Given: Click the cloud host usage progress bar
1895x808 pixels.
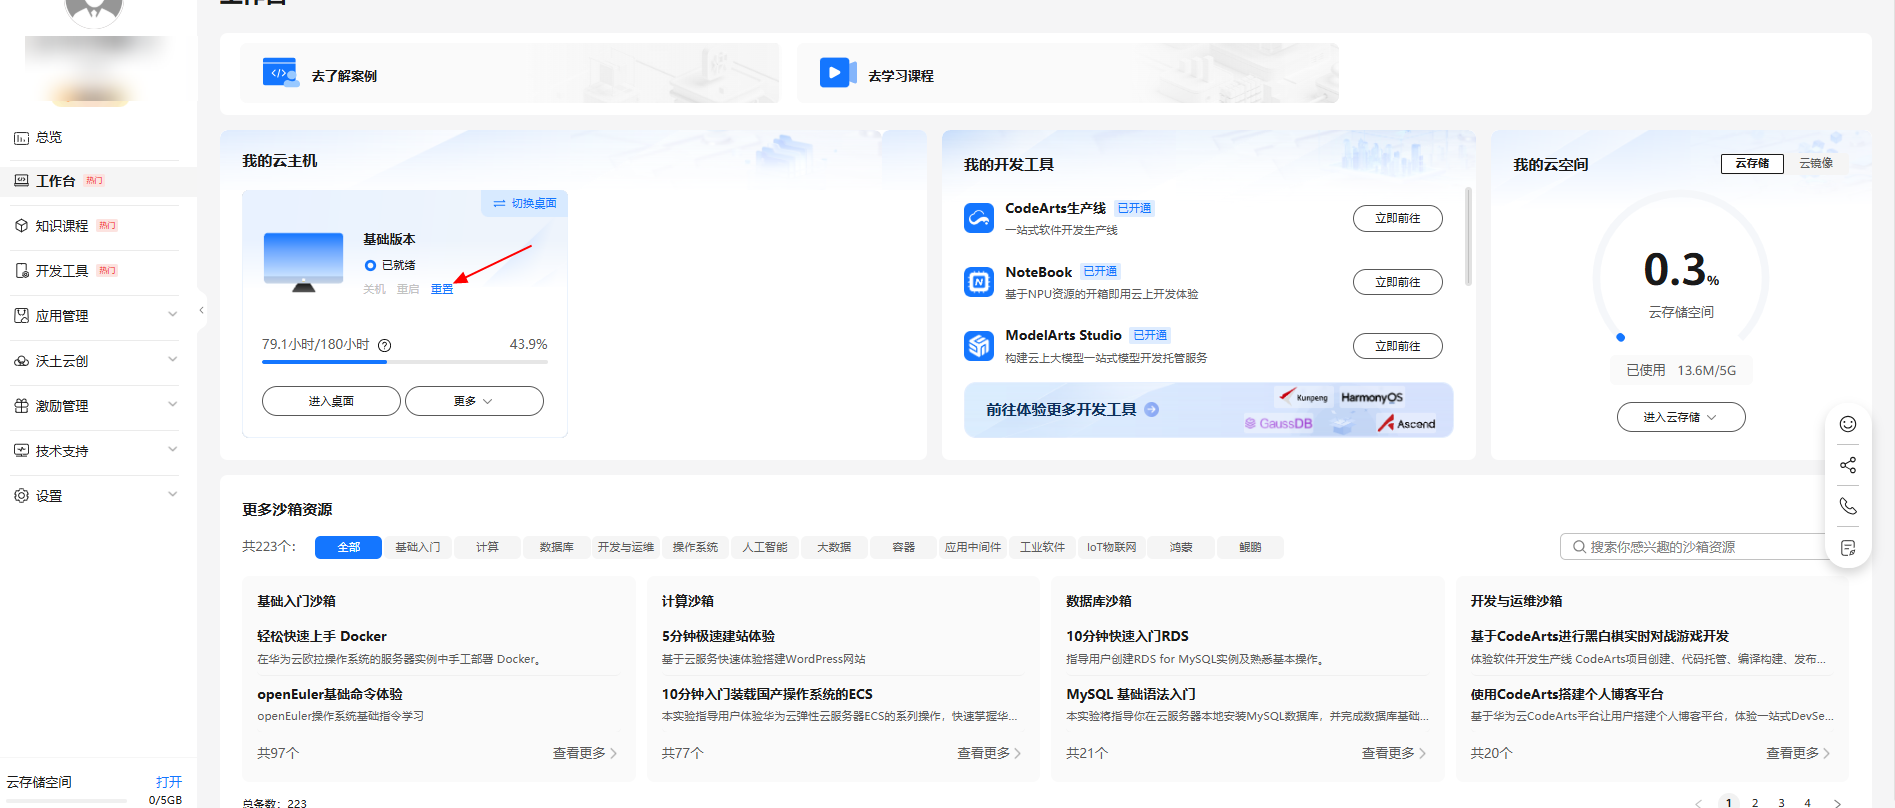Looking at the screenshot, I should pos(405,362).
